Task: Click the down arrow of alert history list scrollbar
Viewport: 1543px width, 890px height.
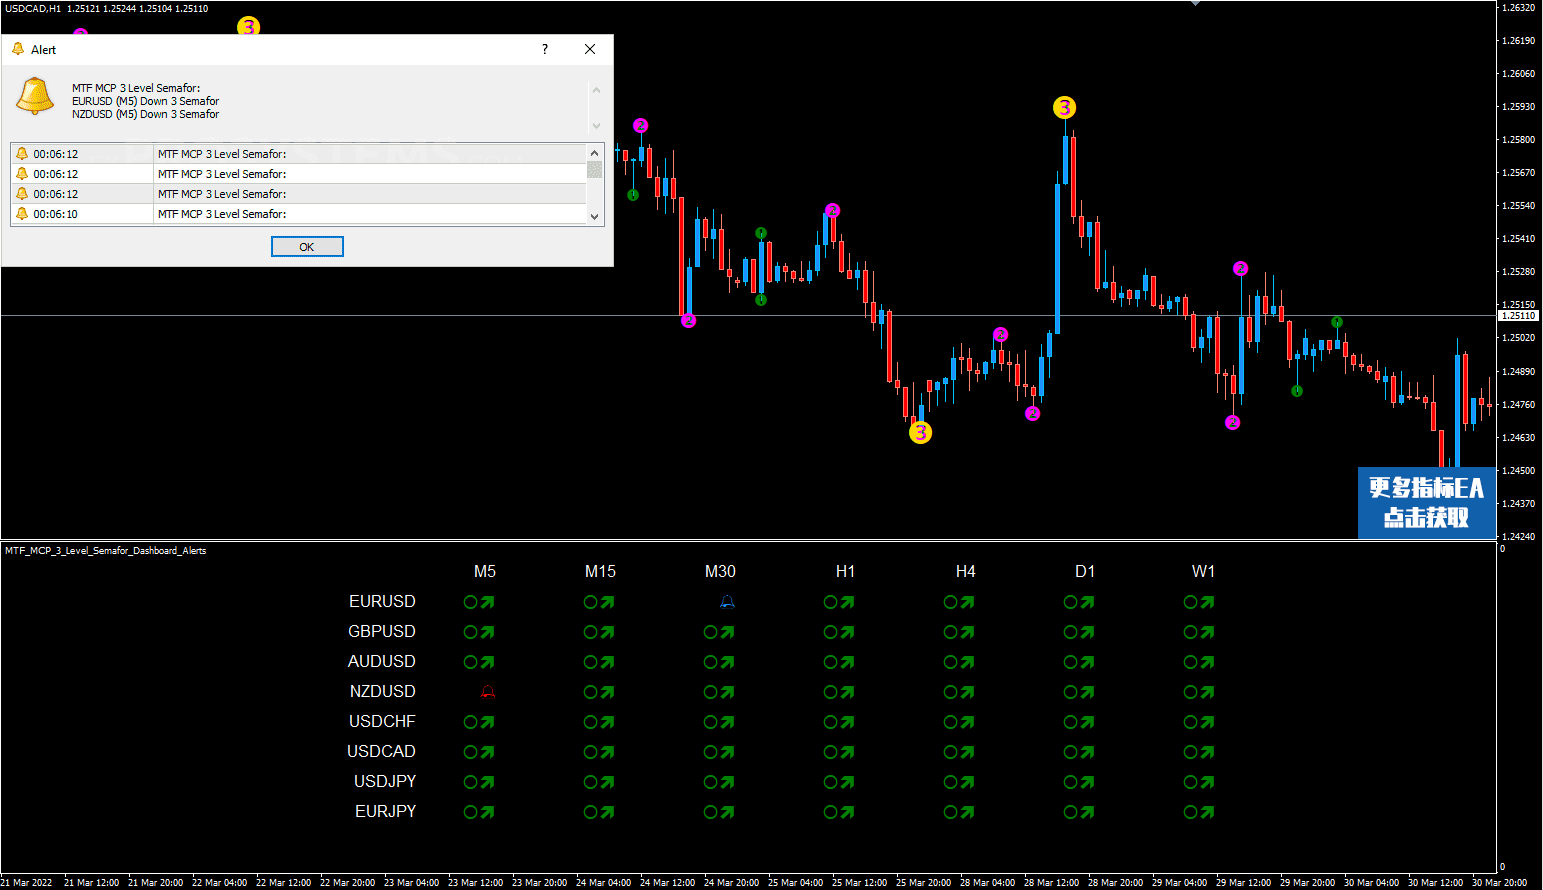Action: click(595, 216)
